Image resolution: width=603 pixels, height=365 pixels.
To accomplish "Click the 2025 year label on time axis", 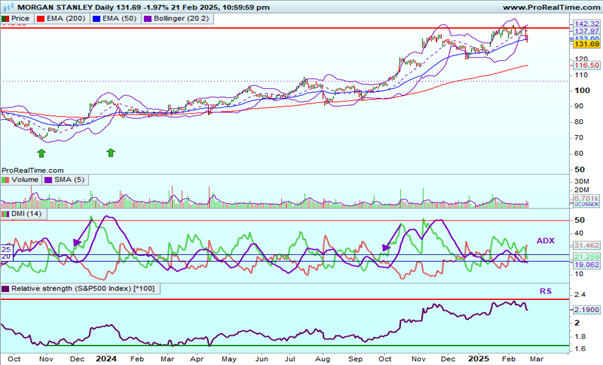I will (479, 359).
